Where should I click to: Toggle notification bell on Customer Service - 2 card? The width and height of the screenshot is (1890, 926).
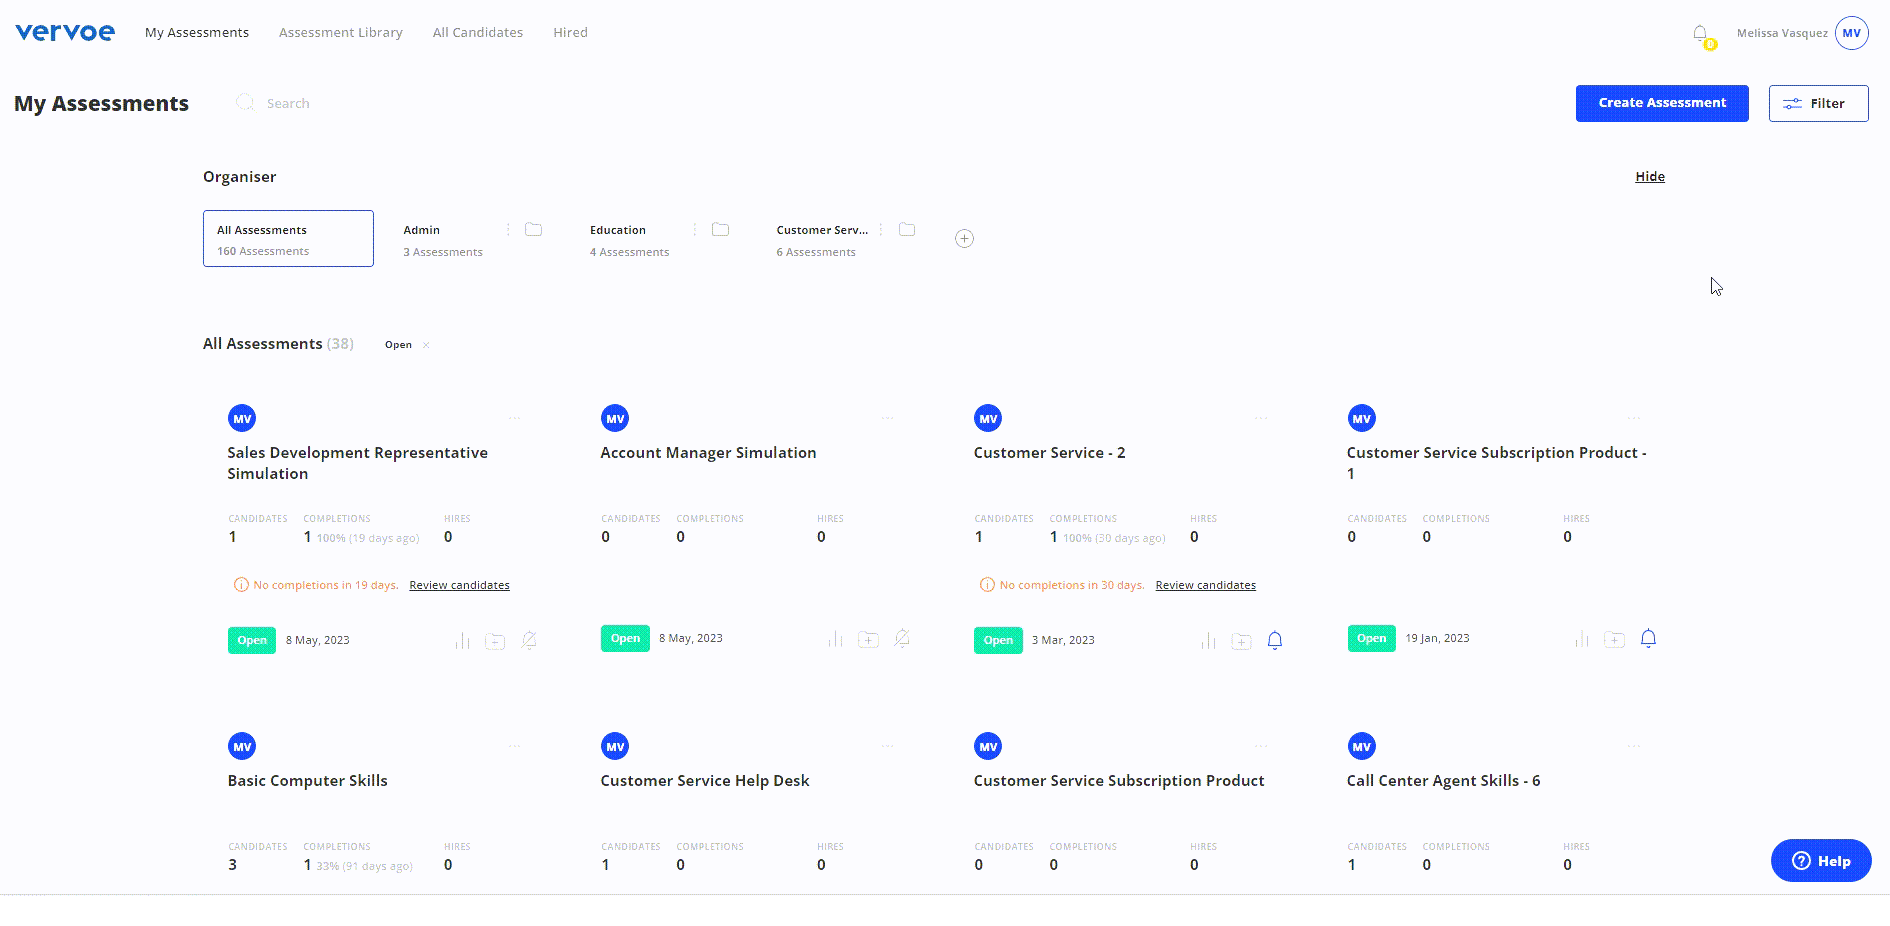pos(1275,641)
